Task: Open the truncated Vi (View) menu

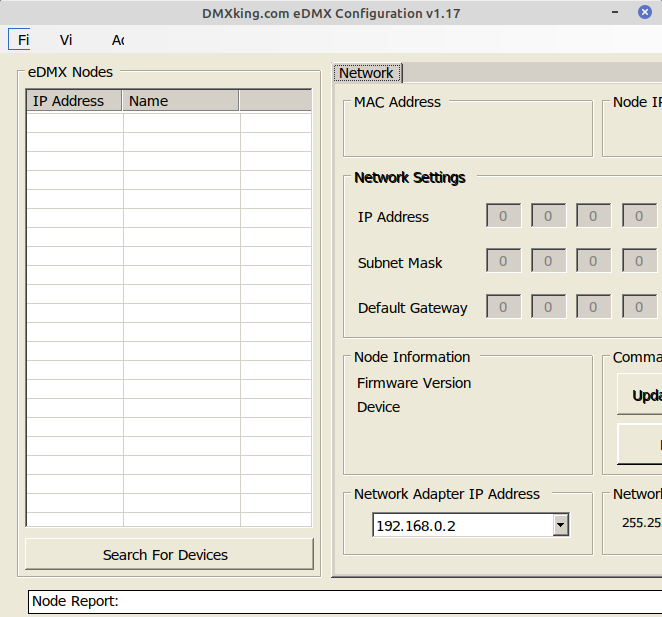Action: pyautogui.click(x=66, y=40)
